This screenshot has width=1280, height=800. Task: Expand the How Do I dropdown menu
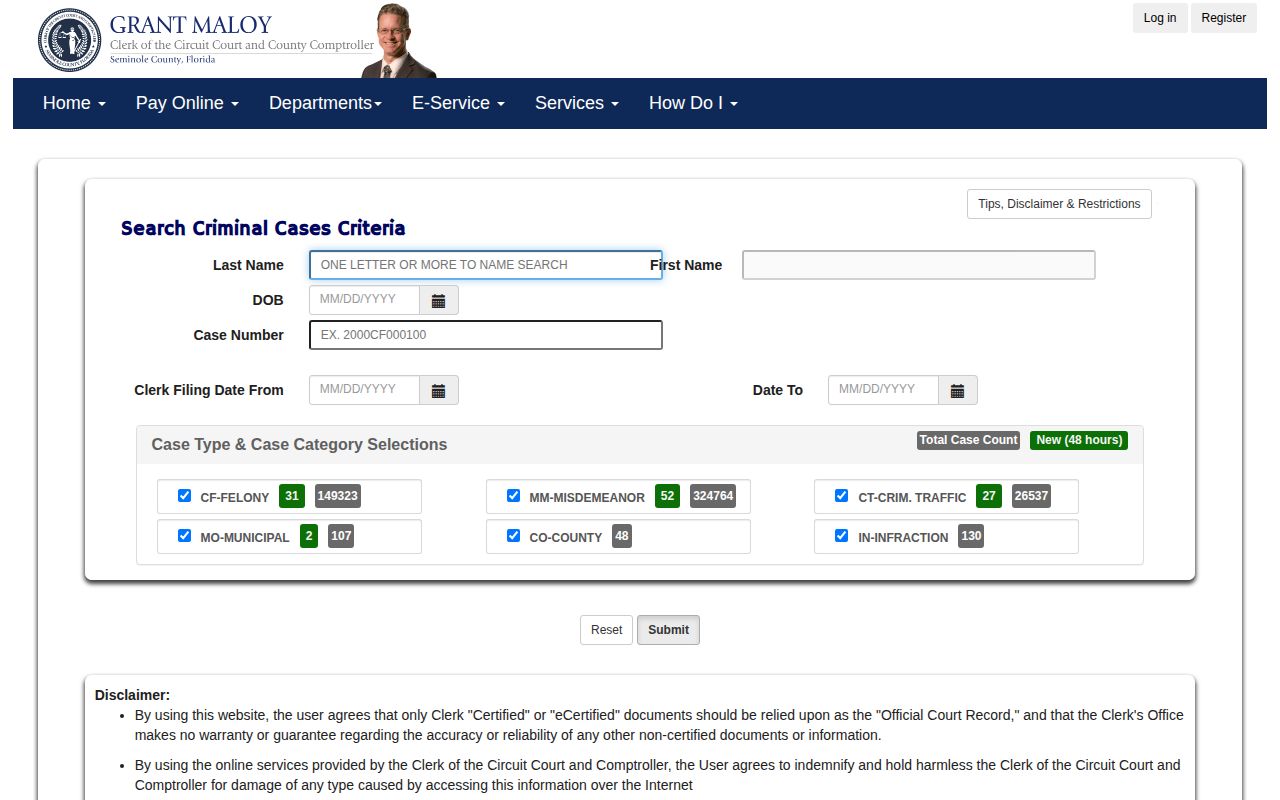(693, 103)
